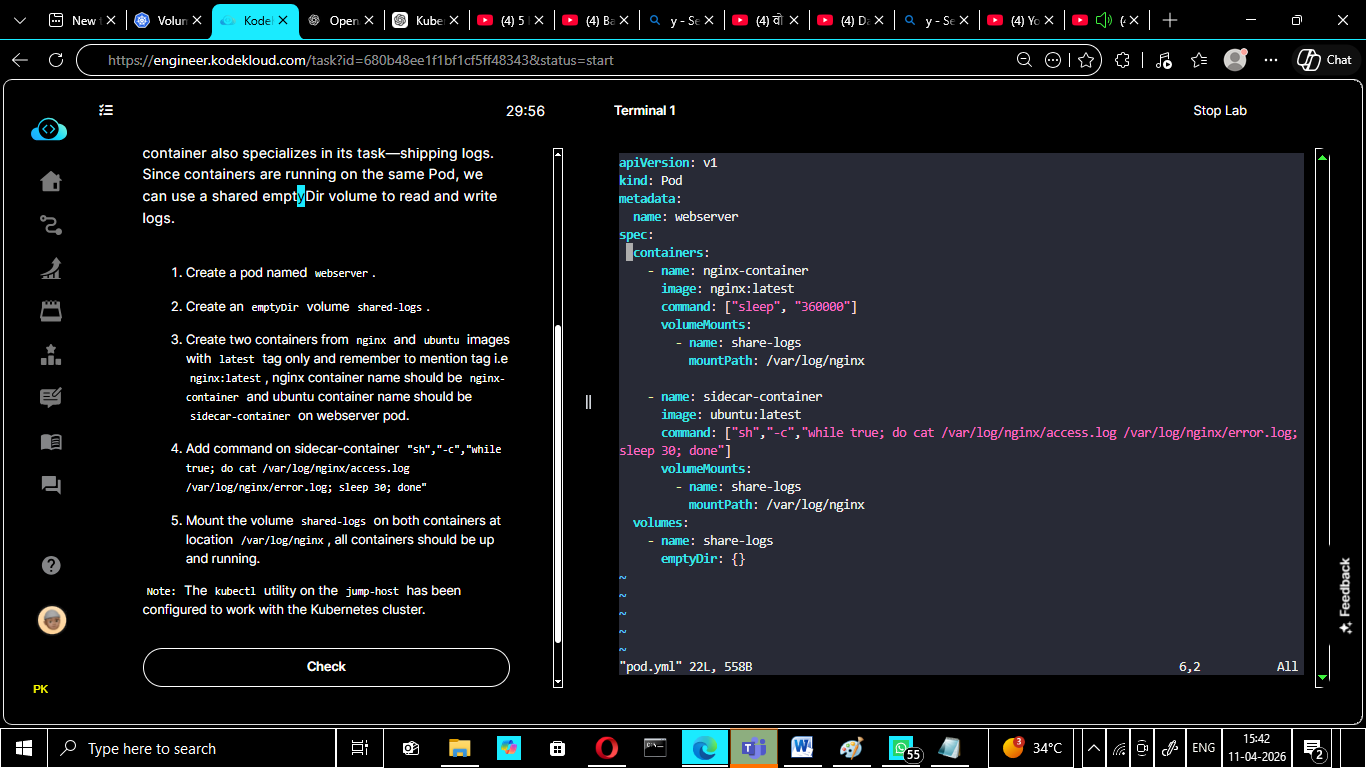Switch to the Terminal 1 tab

coord(644,111)
